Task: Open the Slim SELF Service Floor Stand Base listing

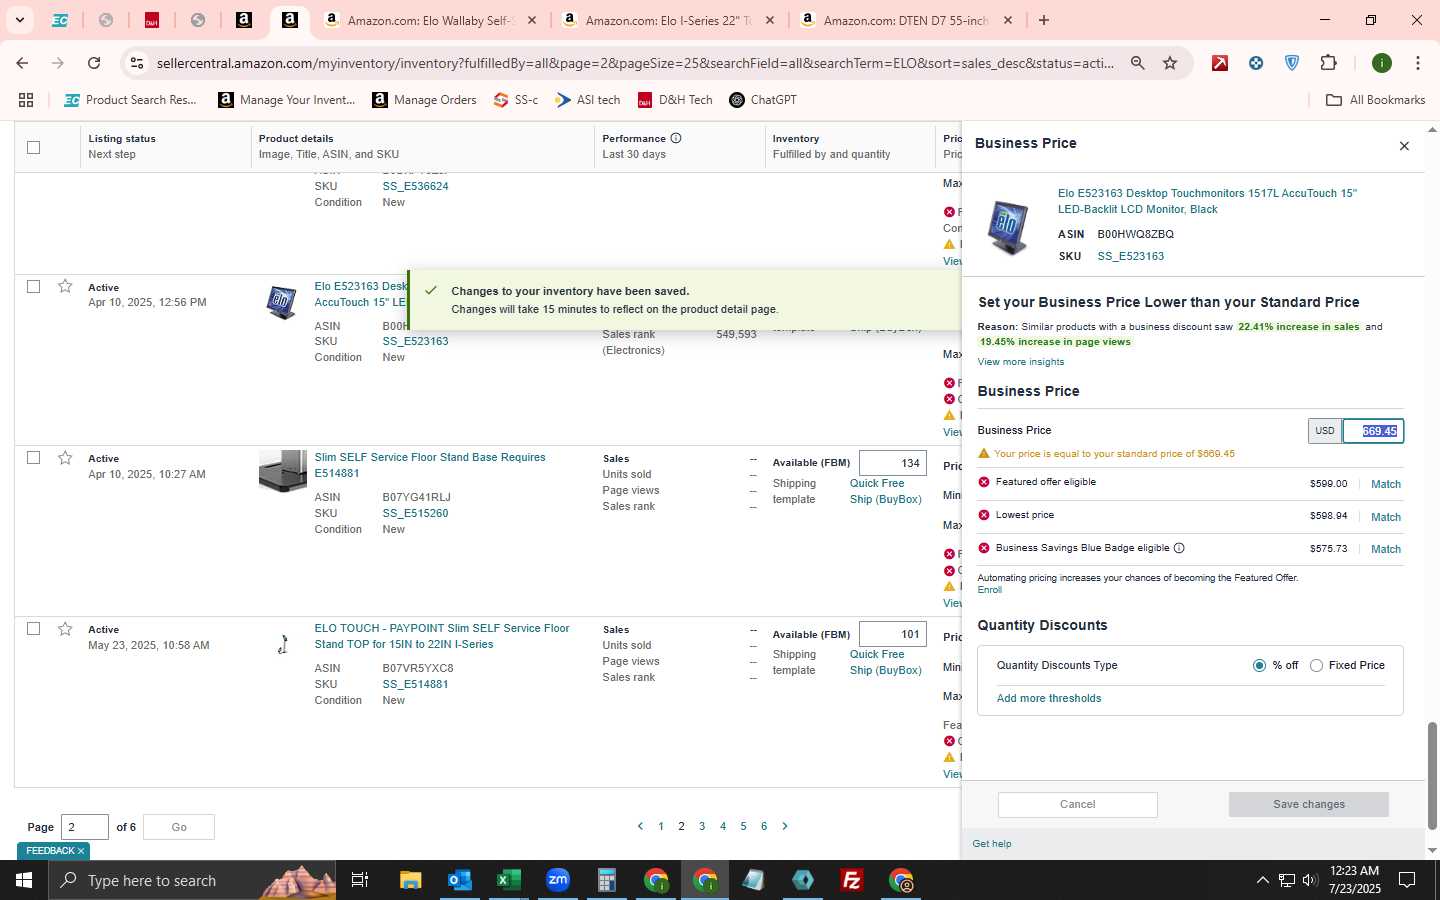Action: pos(430,465)
